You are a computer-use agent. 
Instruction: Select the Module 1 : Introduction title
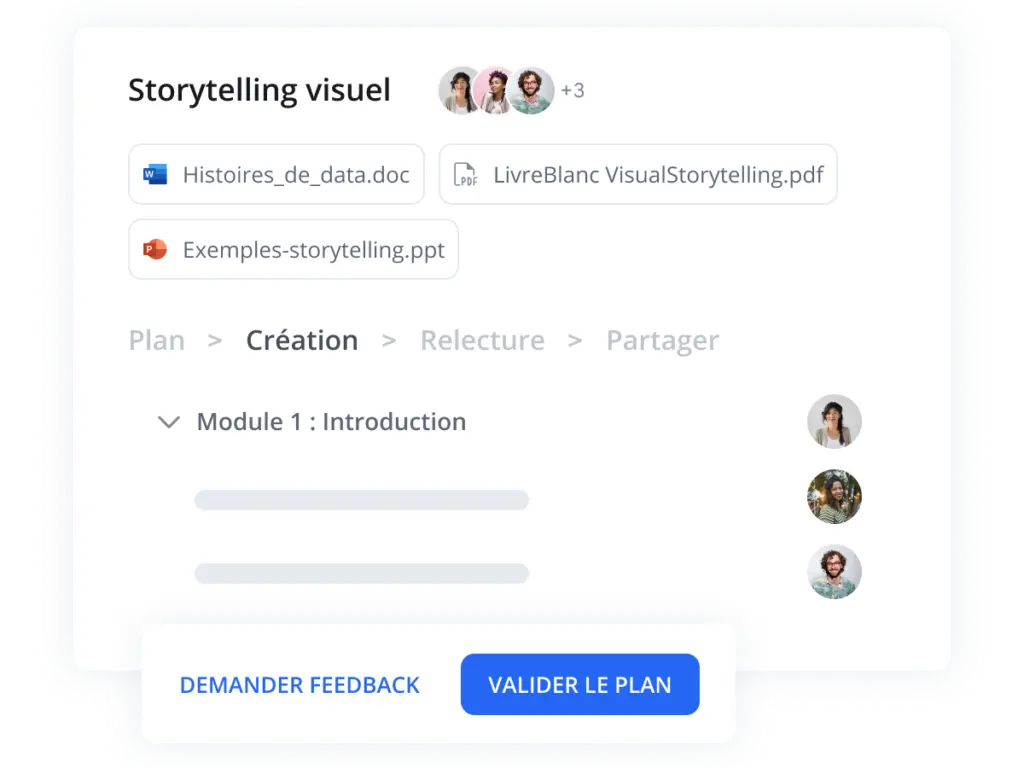coord(331,422)
